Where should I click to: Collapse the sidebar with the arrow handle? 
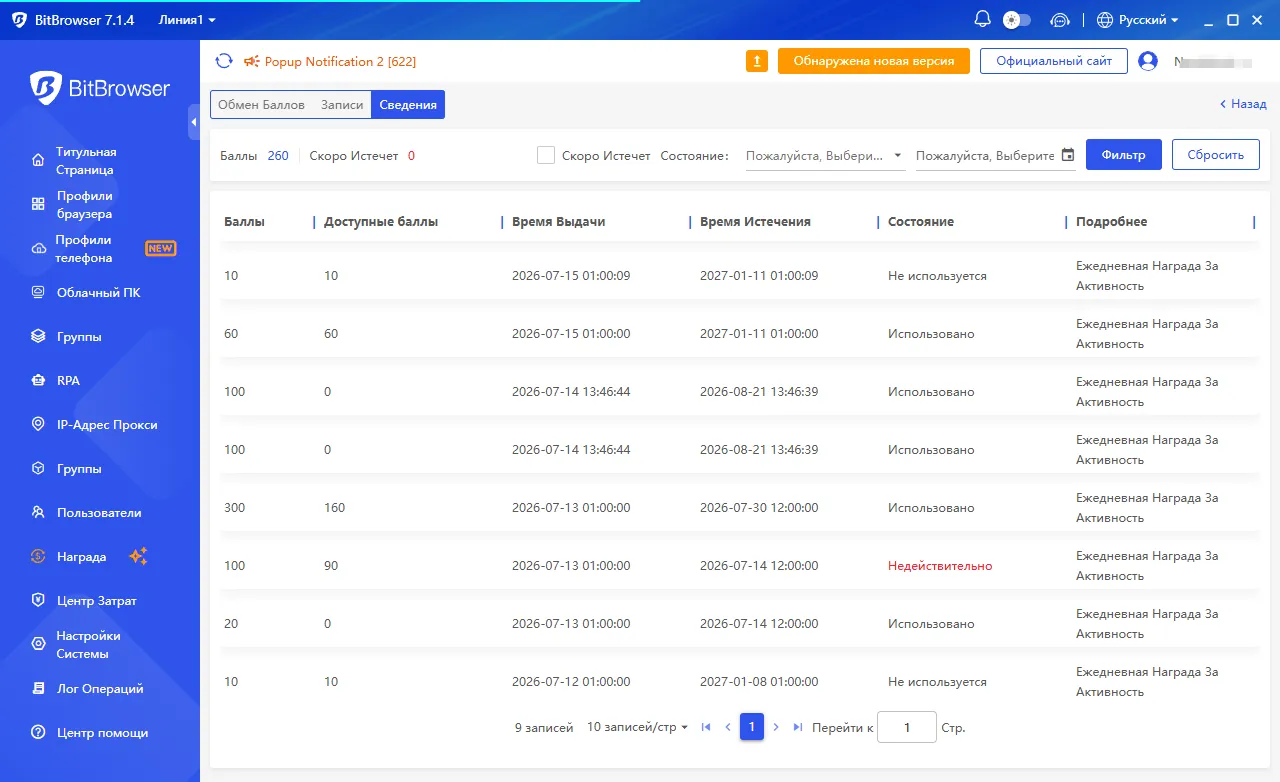click(194, 122)
